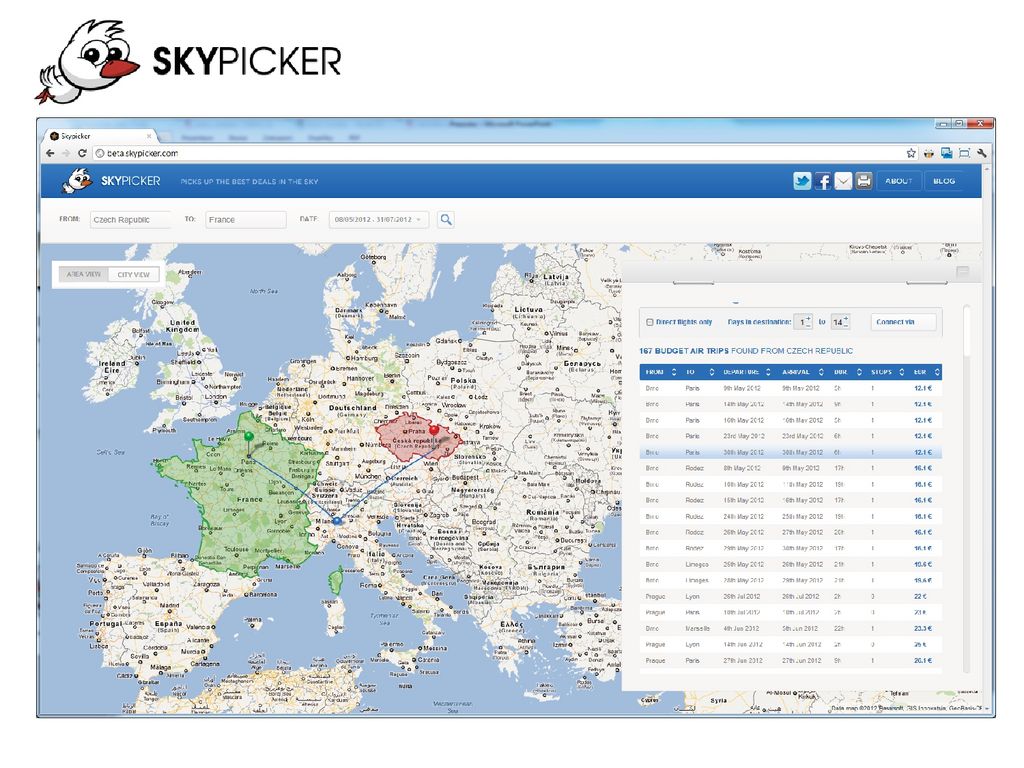Select the Brno–Limoges 25th May 2012 trip
The image size is (1024, 768).
791,564
